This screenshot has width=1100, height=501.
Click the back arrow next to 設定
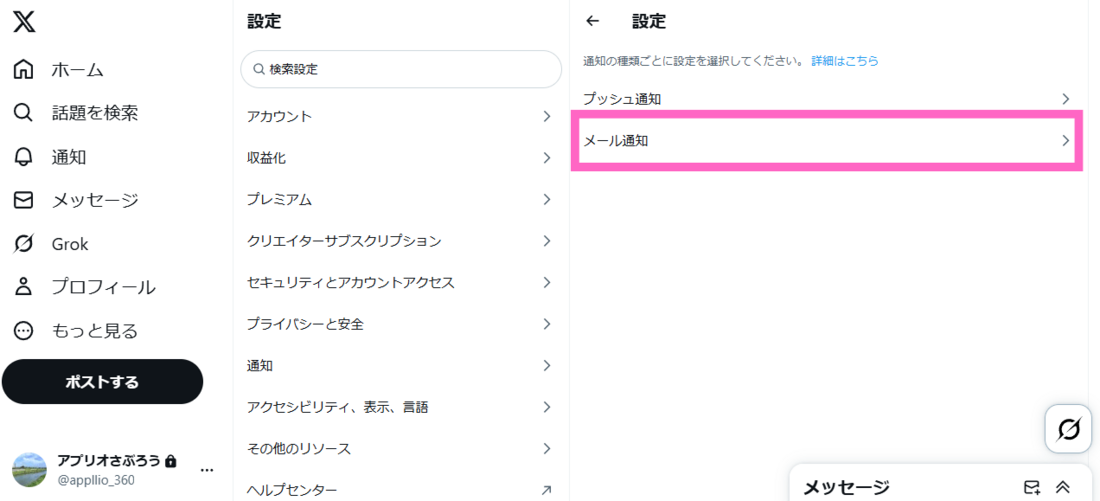coord(593,22)
